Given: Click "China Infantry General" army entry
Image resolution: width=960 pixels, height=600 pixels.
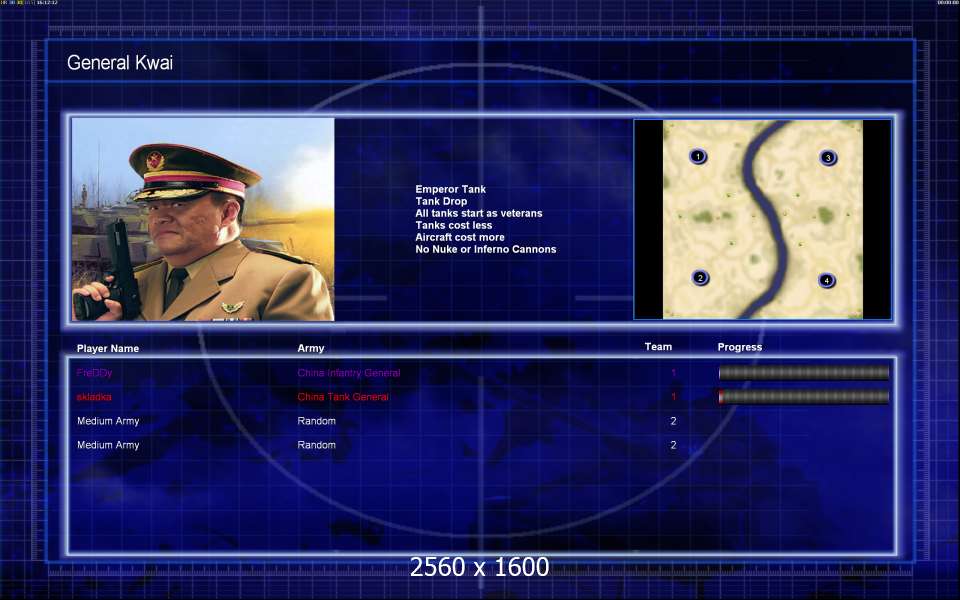Looking at the screenshot, I should tap(349, 373).
